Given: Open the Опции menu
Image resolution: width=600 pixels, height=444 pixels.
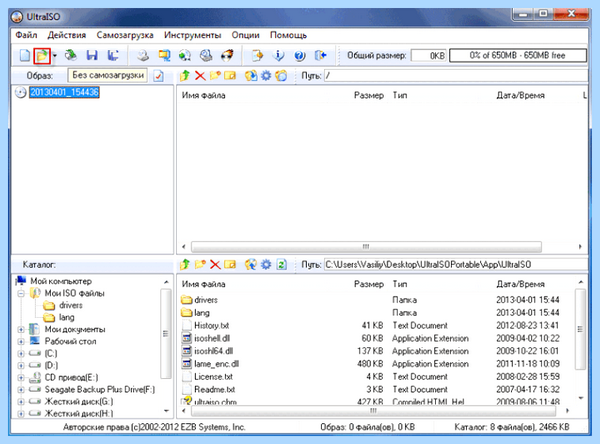Looking at the screenshot, I should click(x=245, y=35).
